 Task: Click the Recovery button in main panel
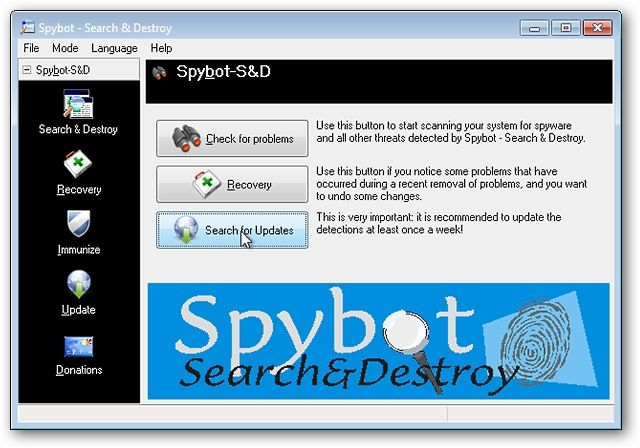click(232, 184)
